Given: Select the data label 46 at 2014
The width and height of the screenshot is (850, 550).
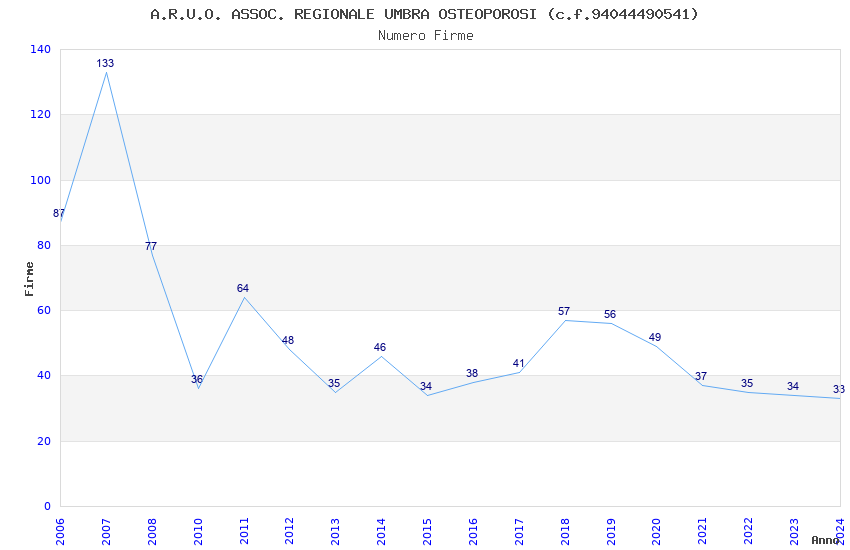Looking at the screenshot, I should coord(379,347).
